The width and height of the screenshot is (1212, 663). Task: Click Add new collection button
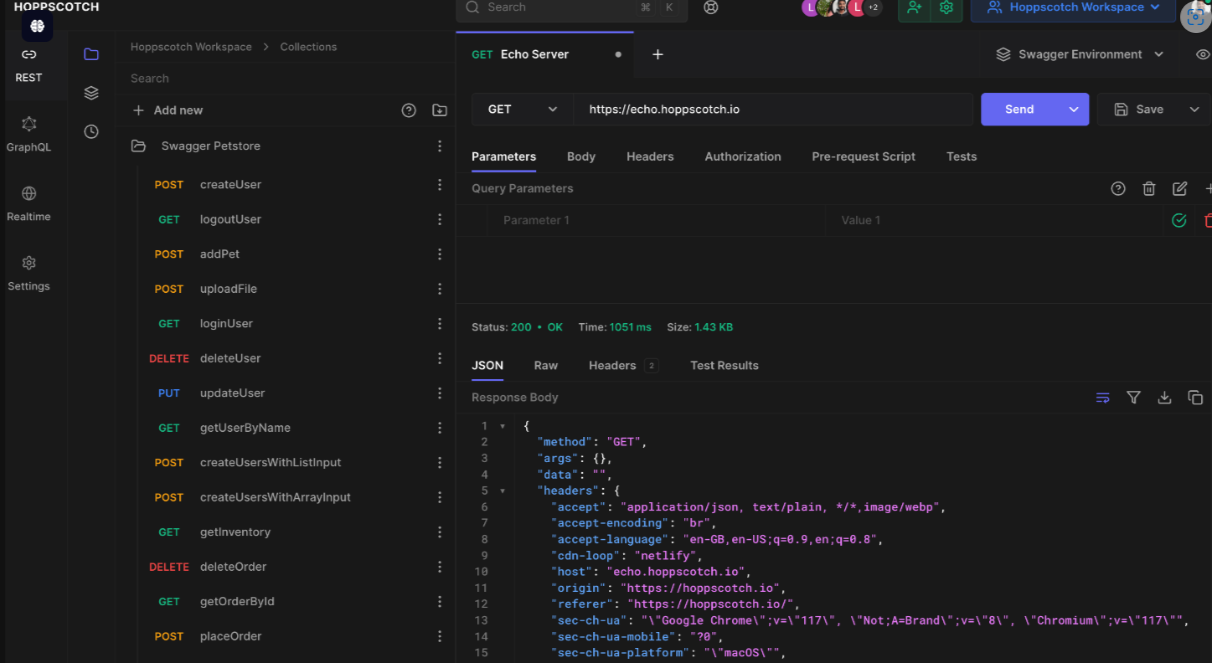pos(168,110)
